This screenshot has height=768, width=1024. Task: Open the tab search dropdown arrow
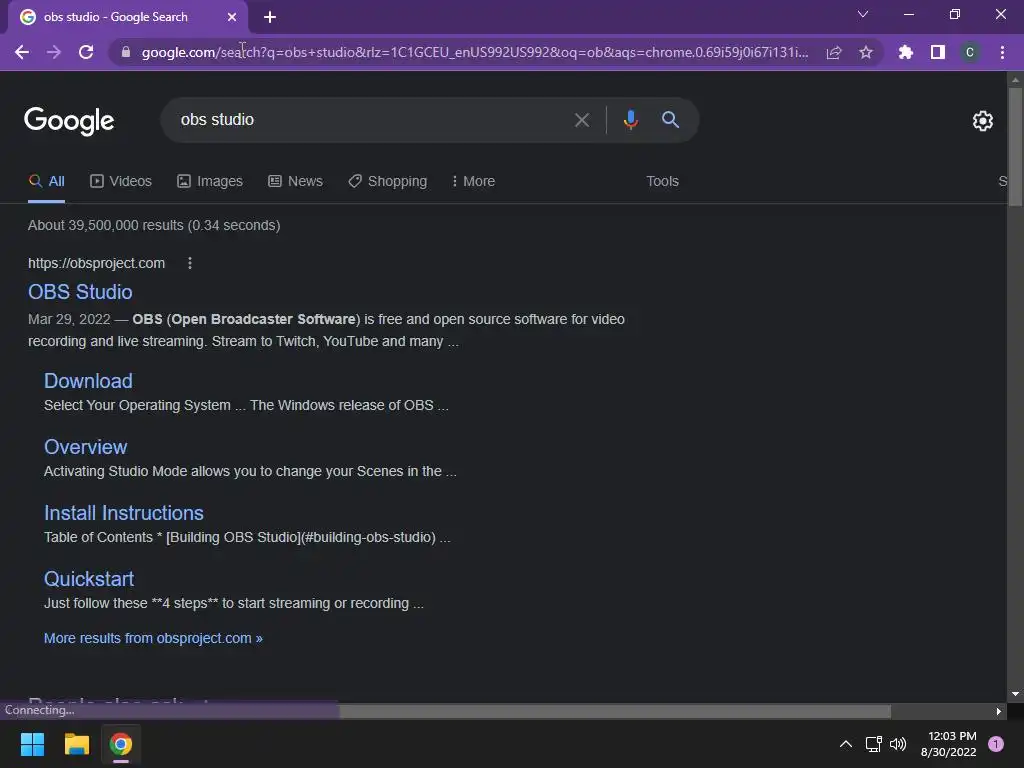point(863,14)
